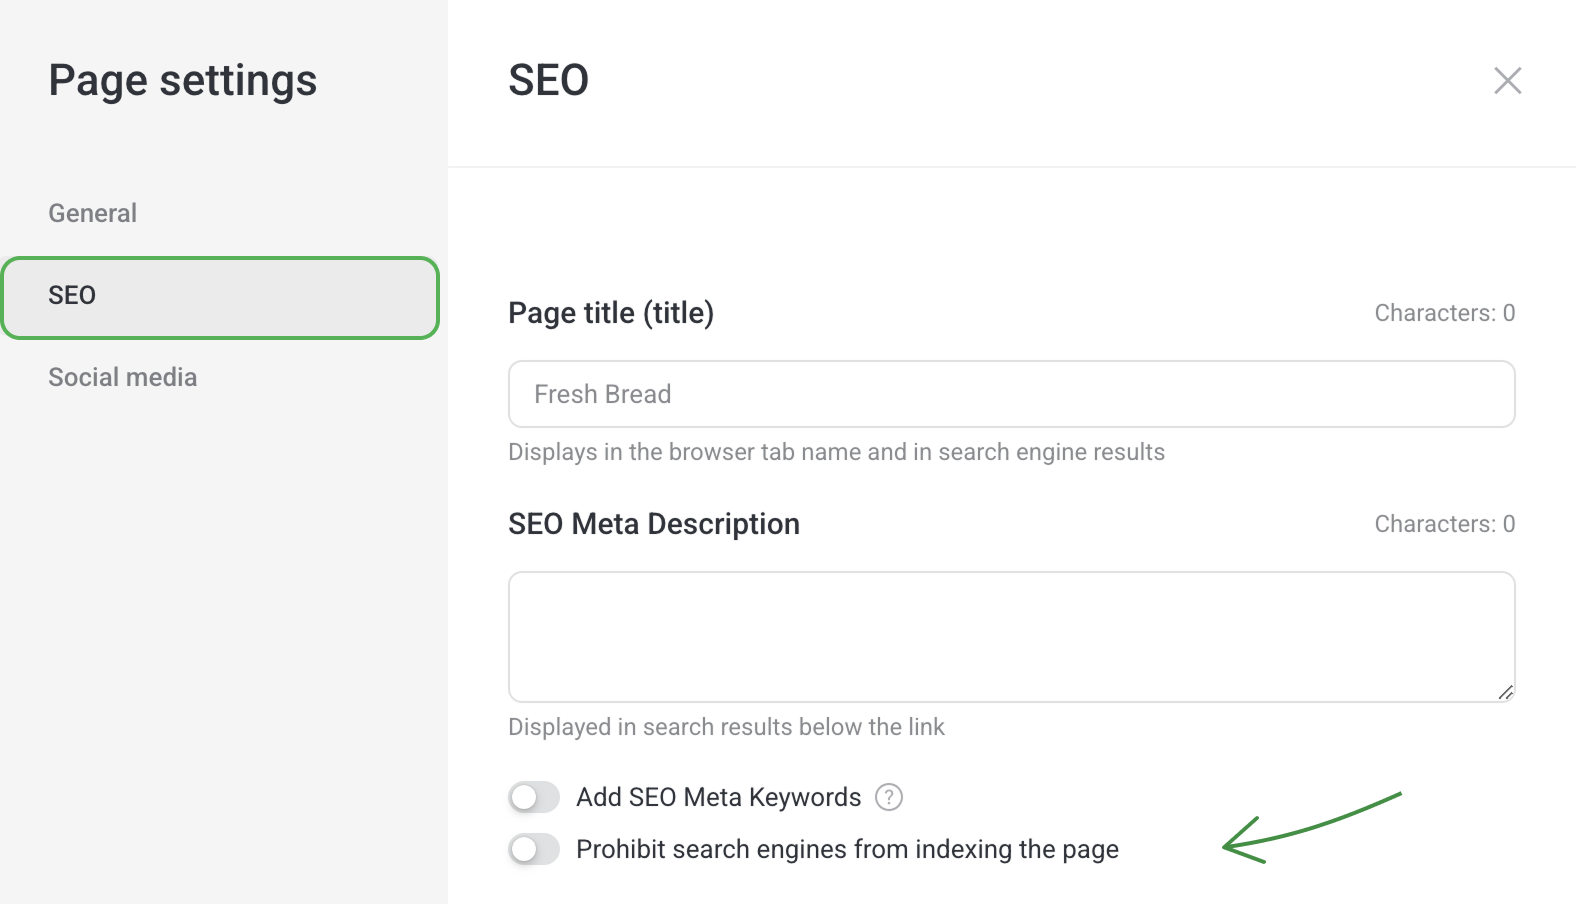Image resolution: width=1576 pixels, height=904 pixels.
Task: Click the large SEO panel heading
Action: [x=548, y=80]
